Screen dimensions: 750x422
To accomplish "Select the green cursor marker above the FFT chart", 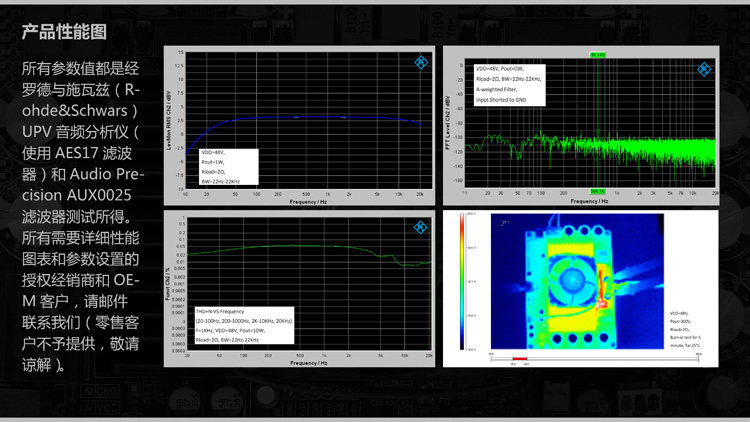I will tap(597, 55).
